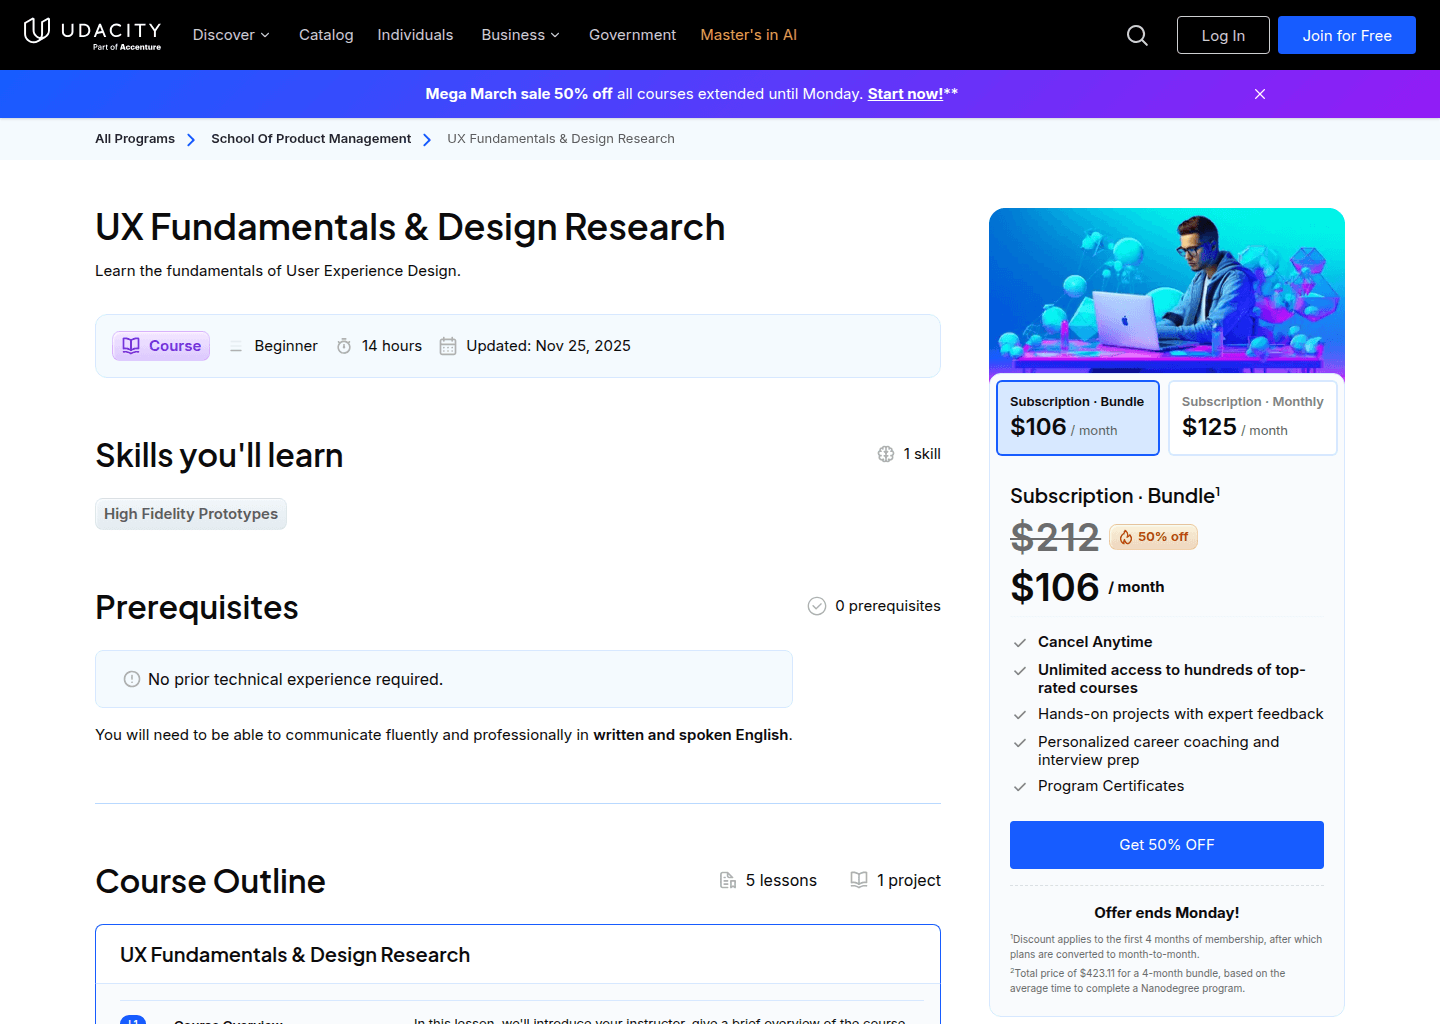Screen dimensions: 1440x1024
Task: Open the search magnifier icon
Action: click(1137, 34)
